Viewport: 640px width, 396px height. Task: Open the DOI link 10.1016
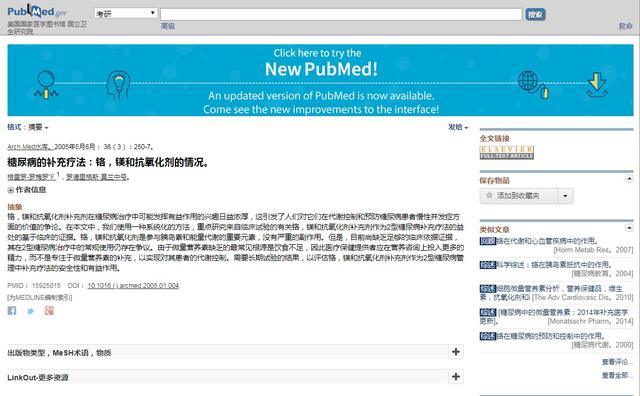click(133, 286)
